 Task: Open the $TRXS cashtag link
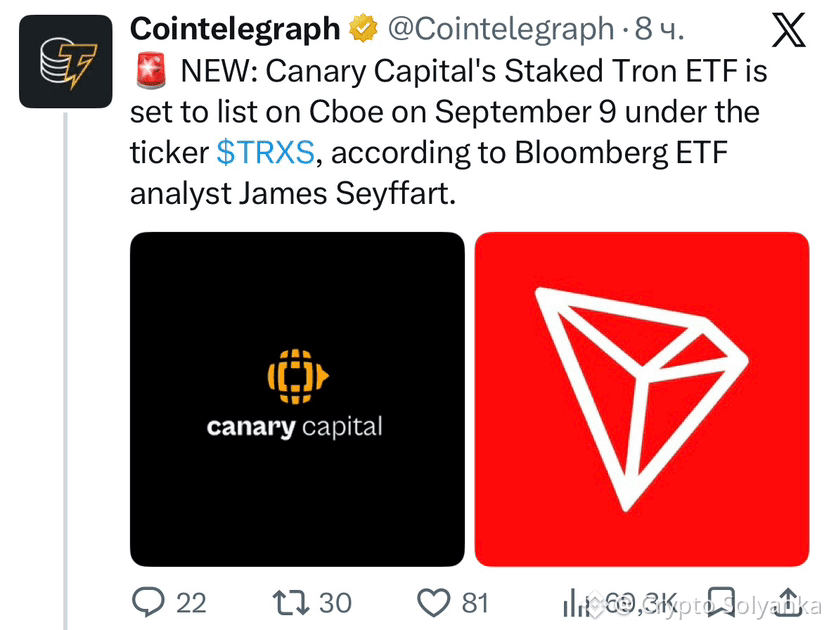click(265, 153)
